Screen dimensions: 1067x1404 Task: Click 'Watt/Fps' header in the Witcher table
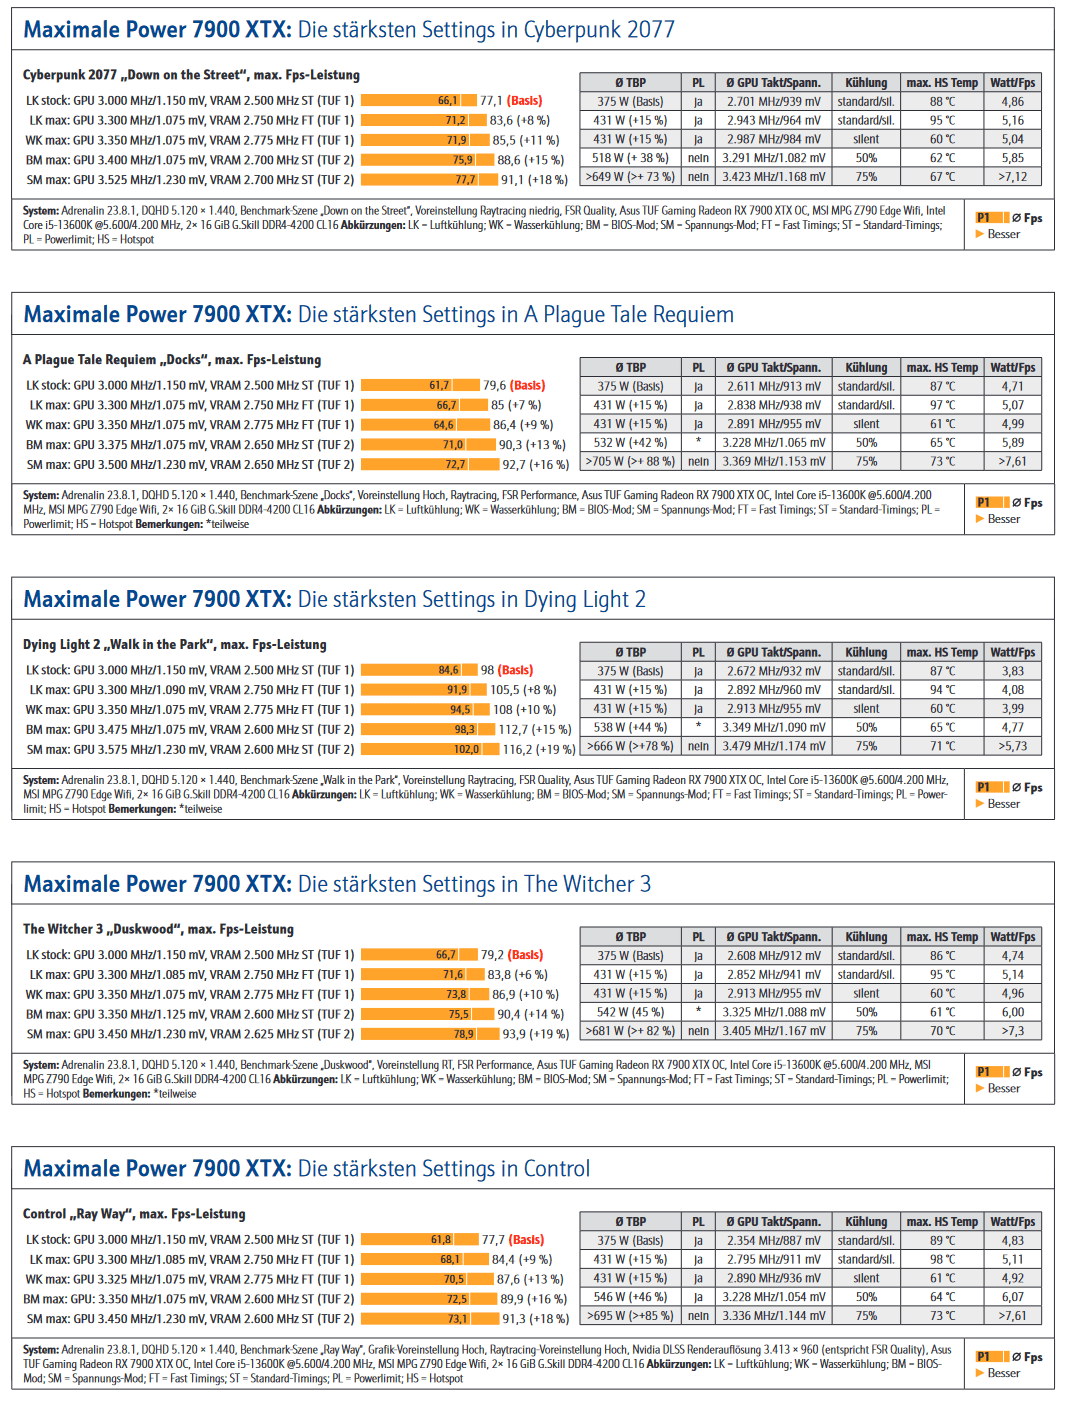tap(1012, 937)
